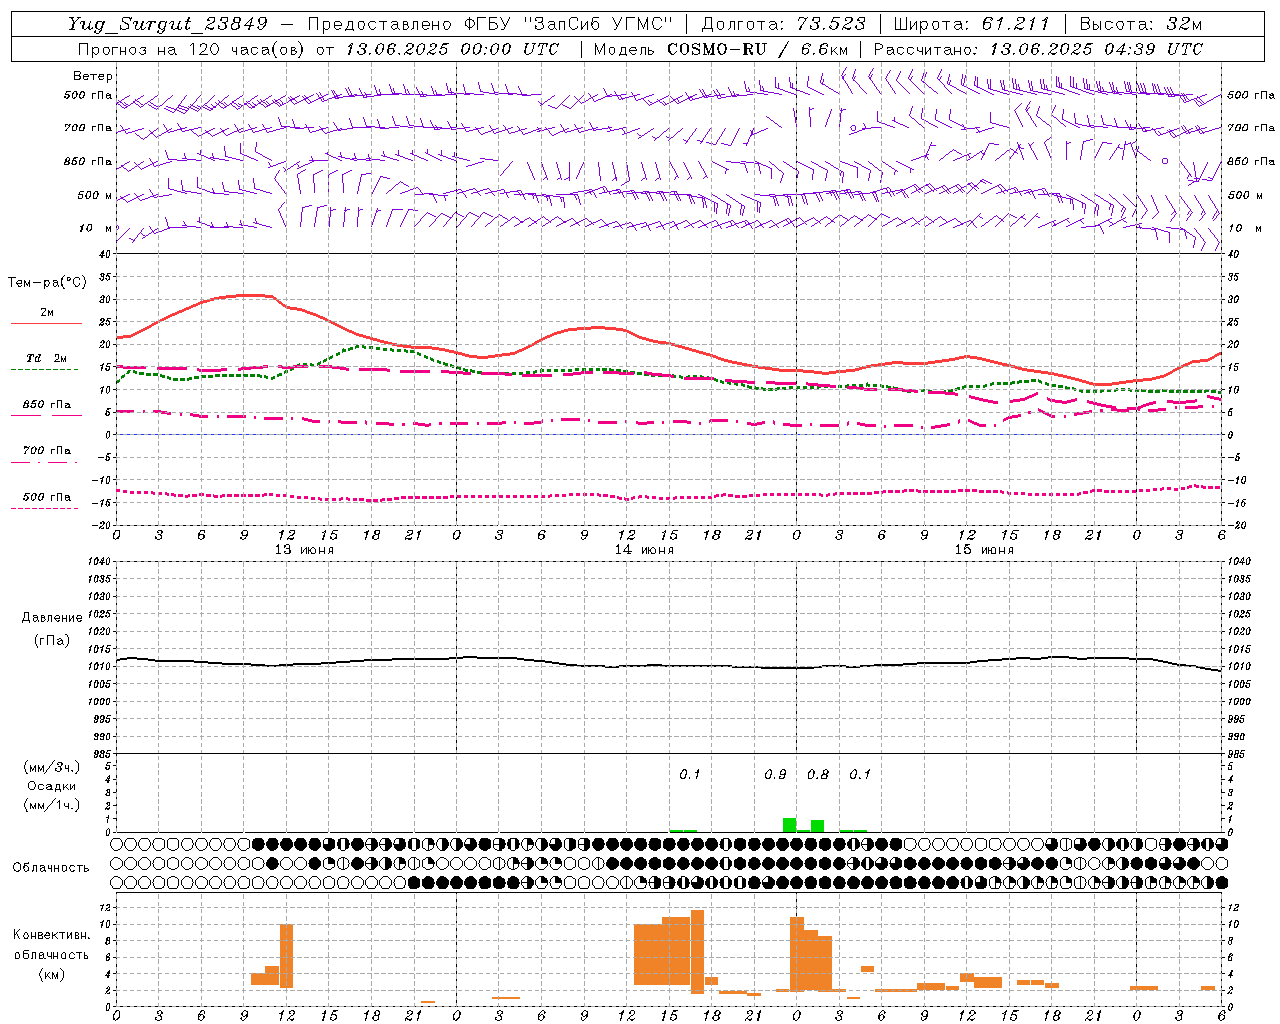Click the "0.8" precipitation value
Image resolution: width=1280 pixels, height=1024 pixels.
point(818,775)
